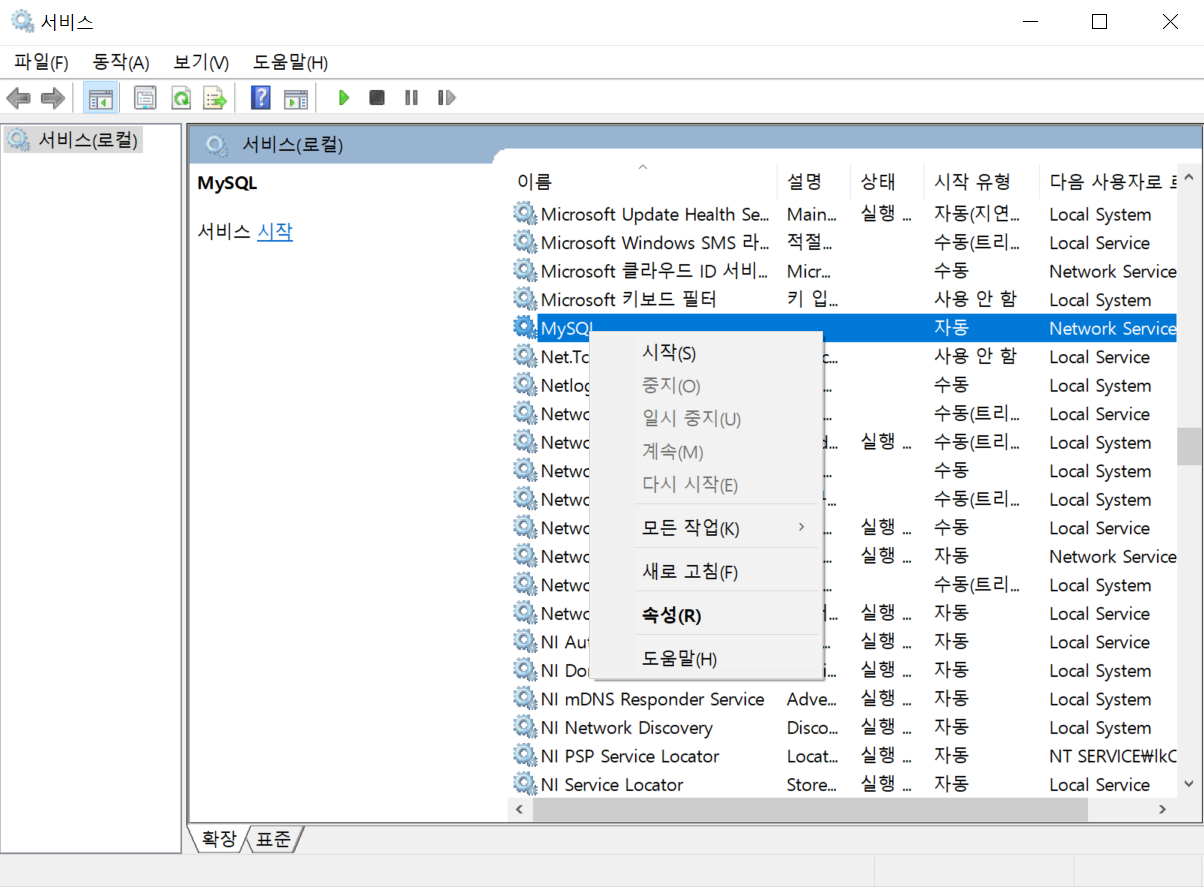Open the 동작(A) menu
This screenshot has width=1204, height=887.
[121, 62]
